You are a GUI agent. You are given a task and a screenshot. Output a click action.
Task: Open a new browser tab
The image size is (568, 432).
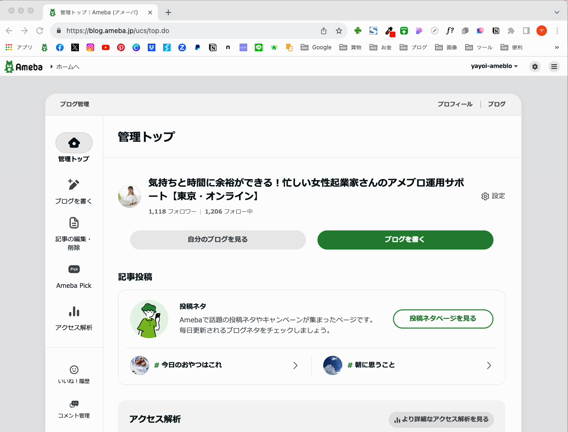click(168, 12)
